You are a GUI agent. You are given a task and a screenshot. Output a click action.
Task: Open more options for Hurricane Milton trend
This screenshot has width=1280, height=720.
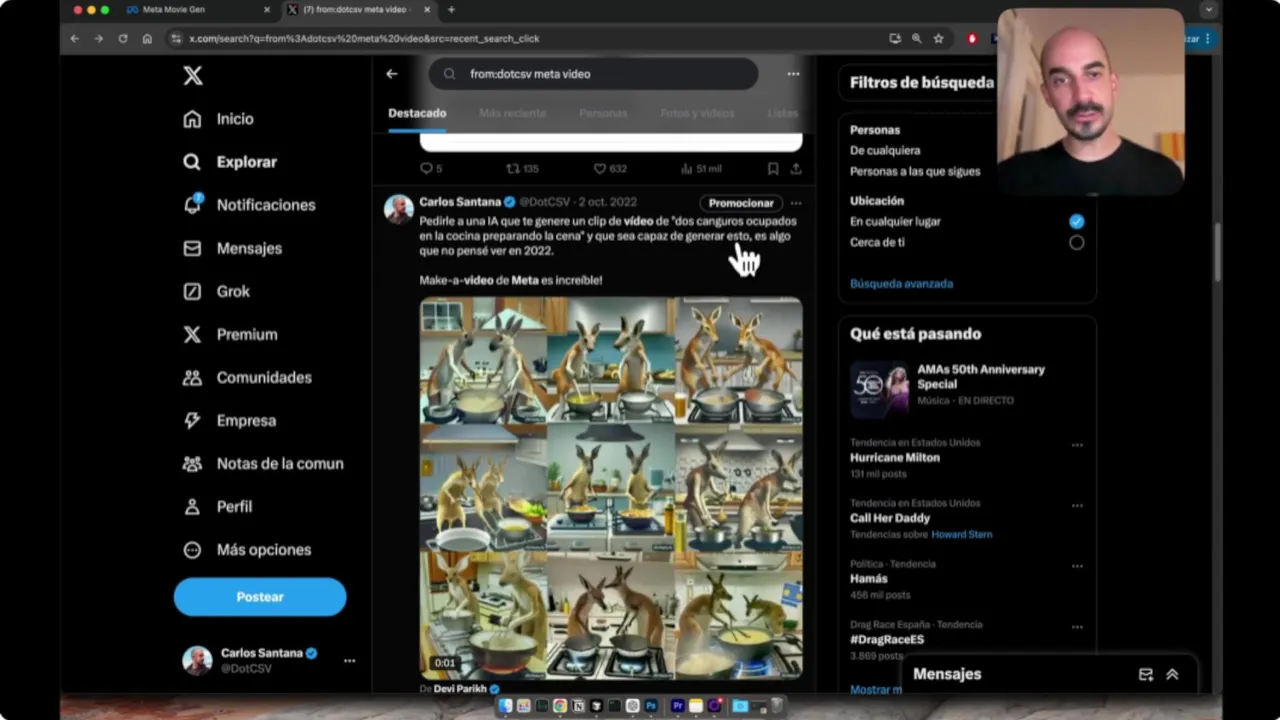tap(1077, 445)
